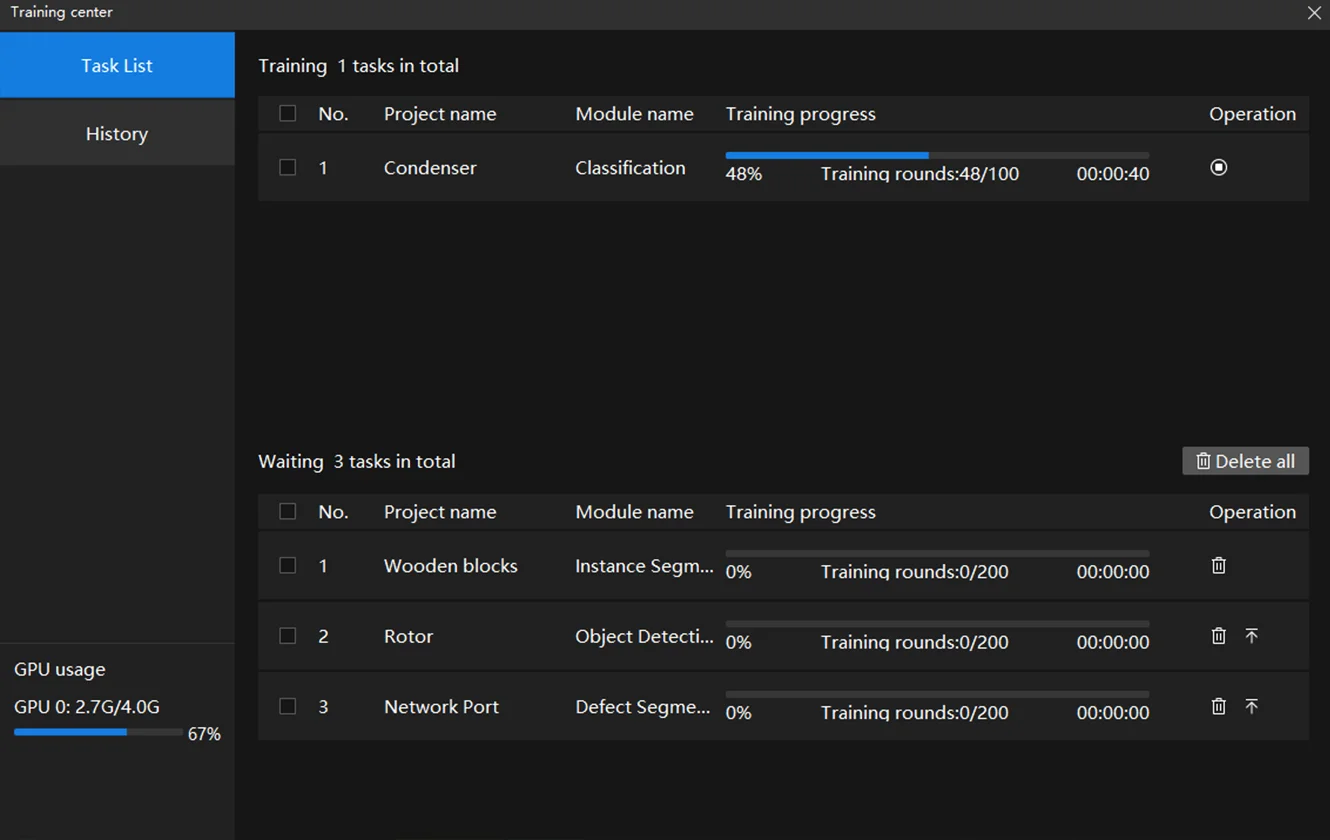Viewport: 1330px width, 840px height.
Task: Click the Training 1 tasks in total heading
Action: coord(359,66)
